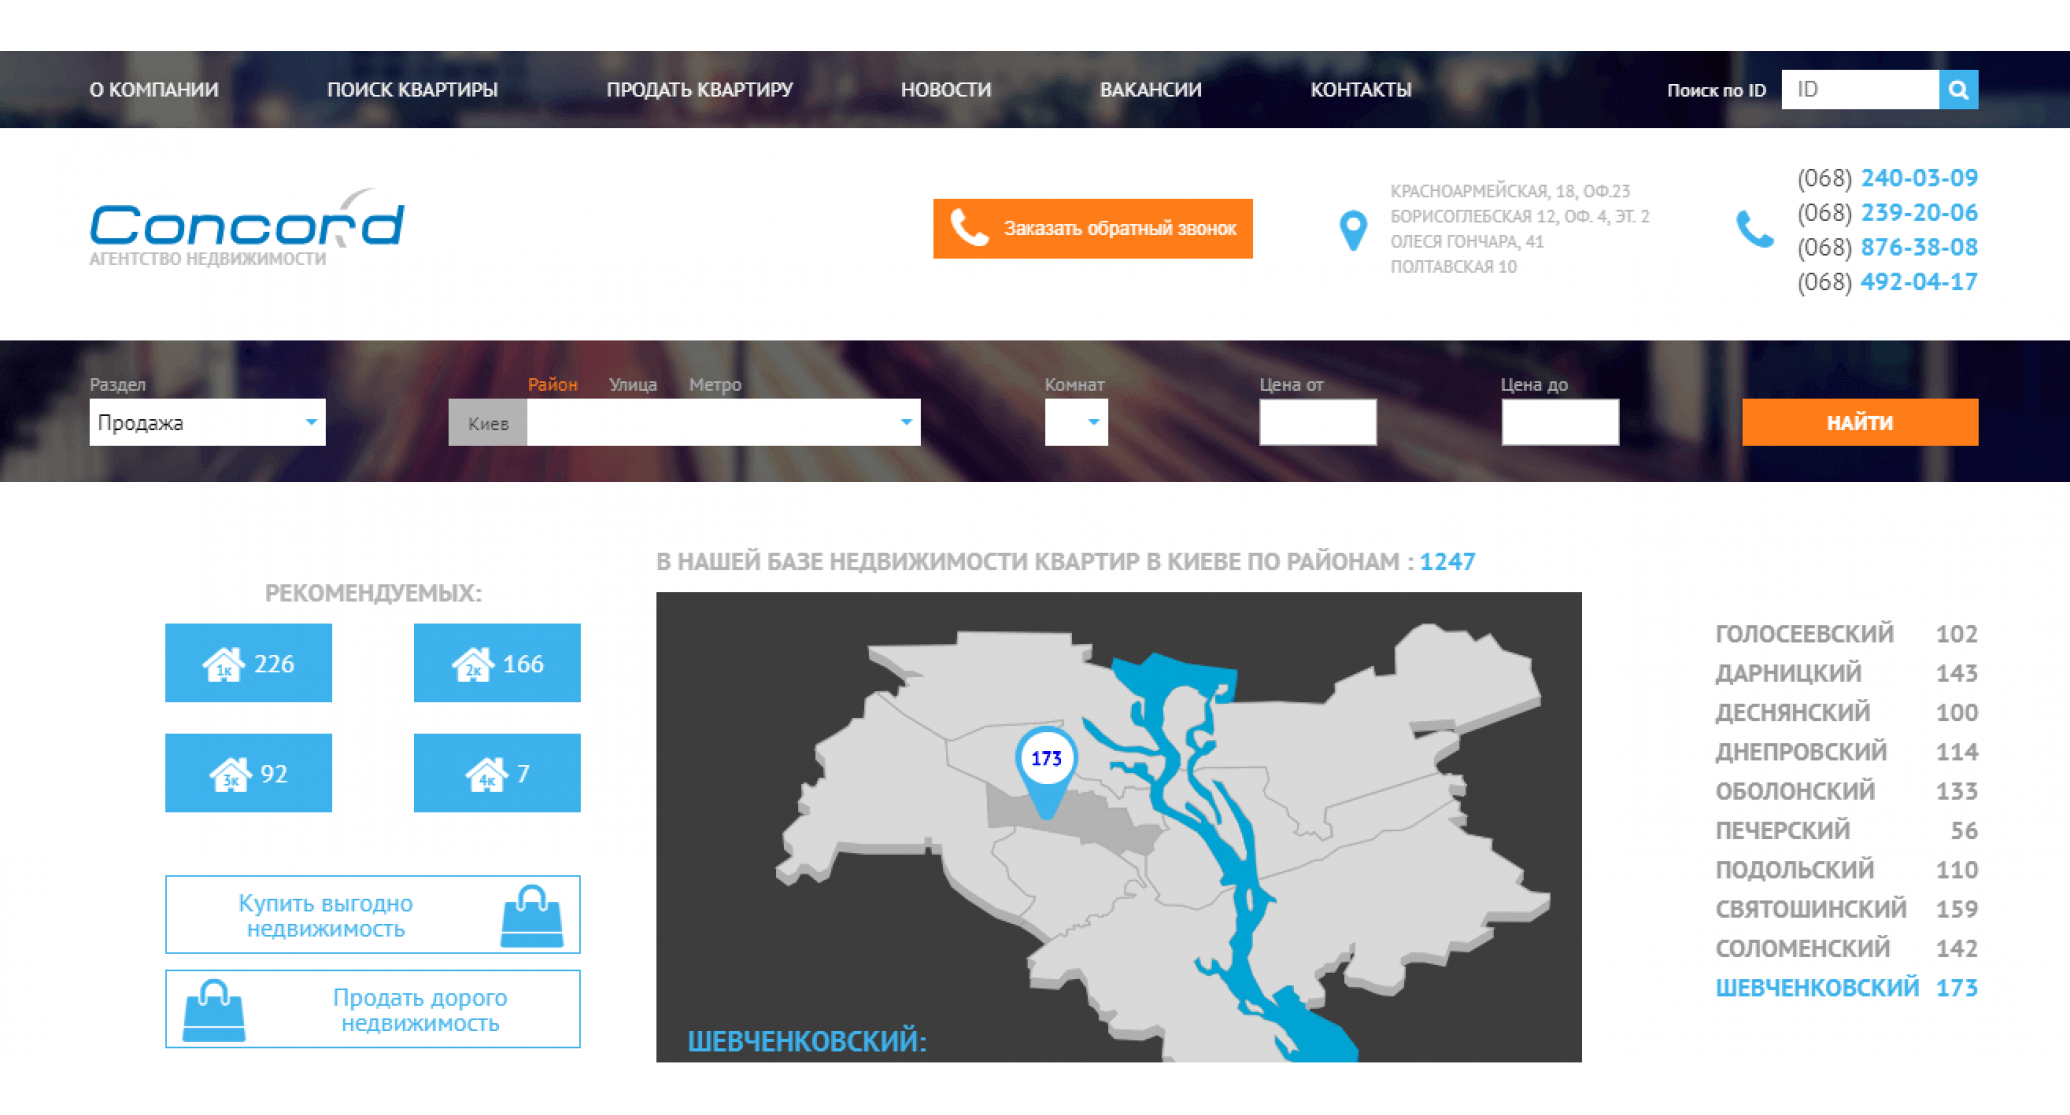Click the shopping bag icon in 'Купить выгодно'
Viewport: 2070px width, 1115px height.
point(531,916)
